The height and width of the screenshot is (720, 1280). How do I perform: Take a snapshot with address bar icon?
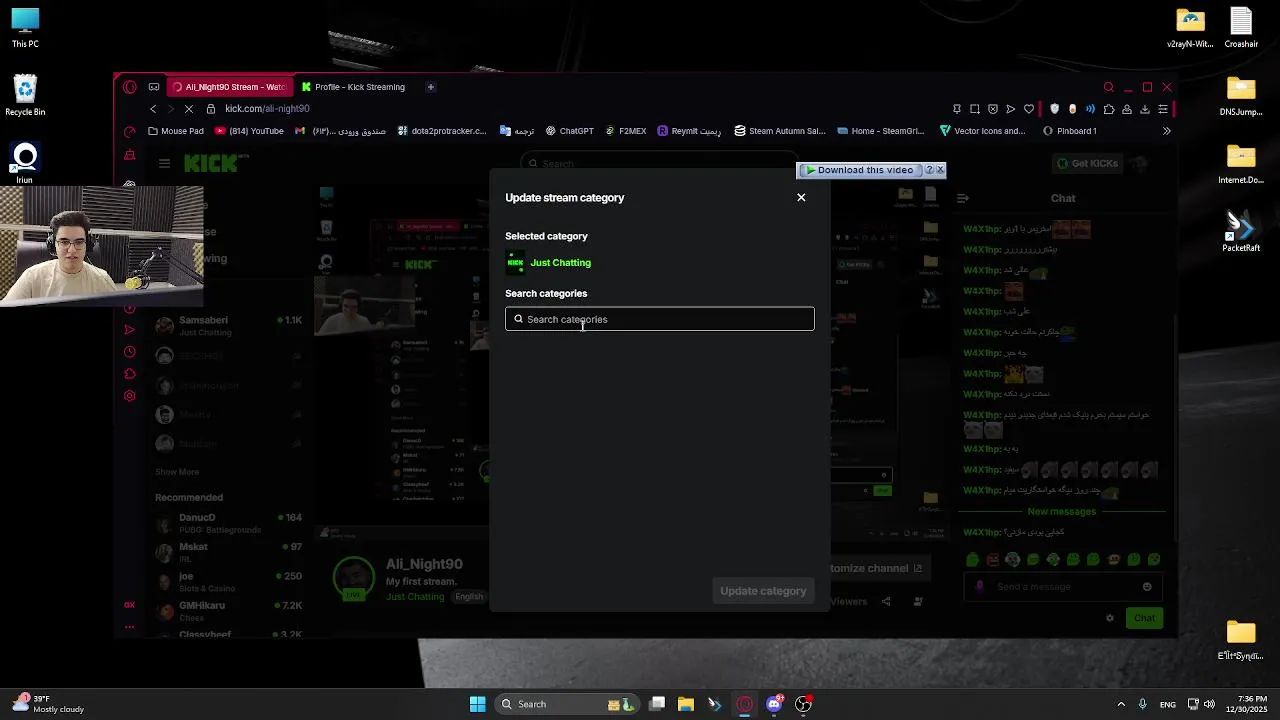click(x=975, y=109)
